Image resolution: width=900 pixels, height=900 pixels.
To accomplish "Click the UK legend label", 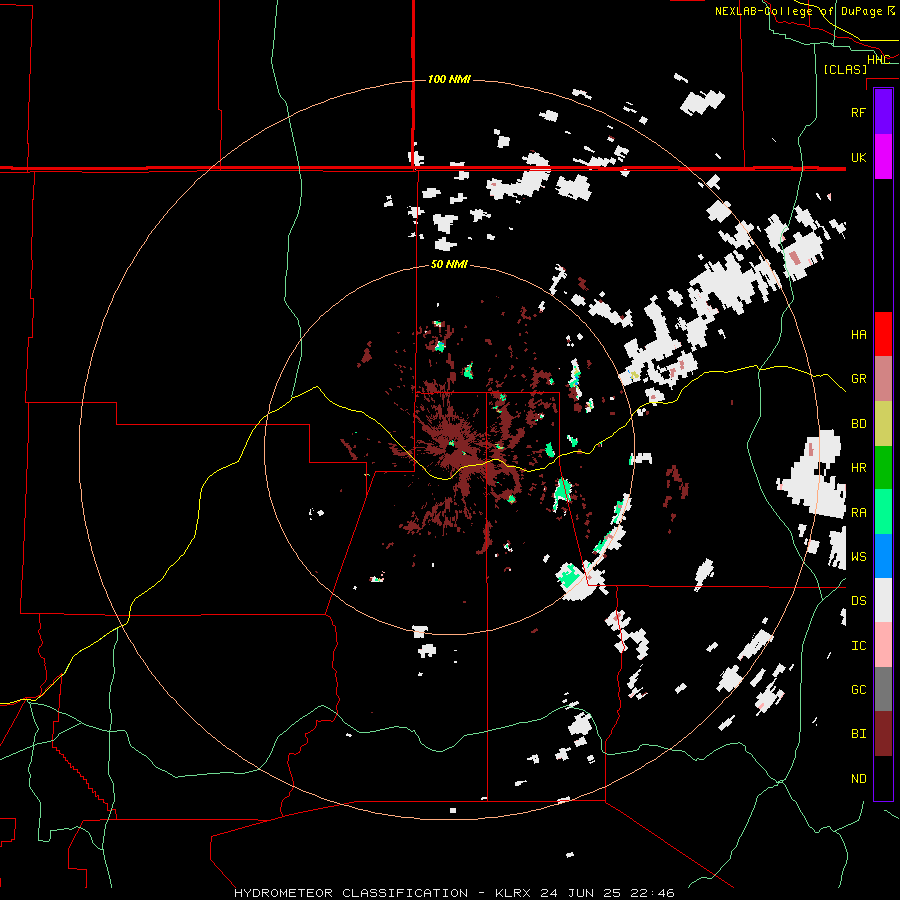I will (x=858, y=157).
